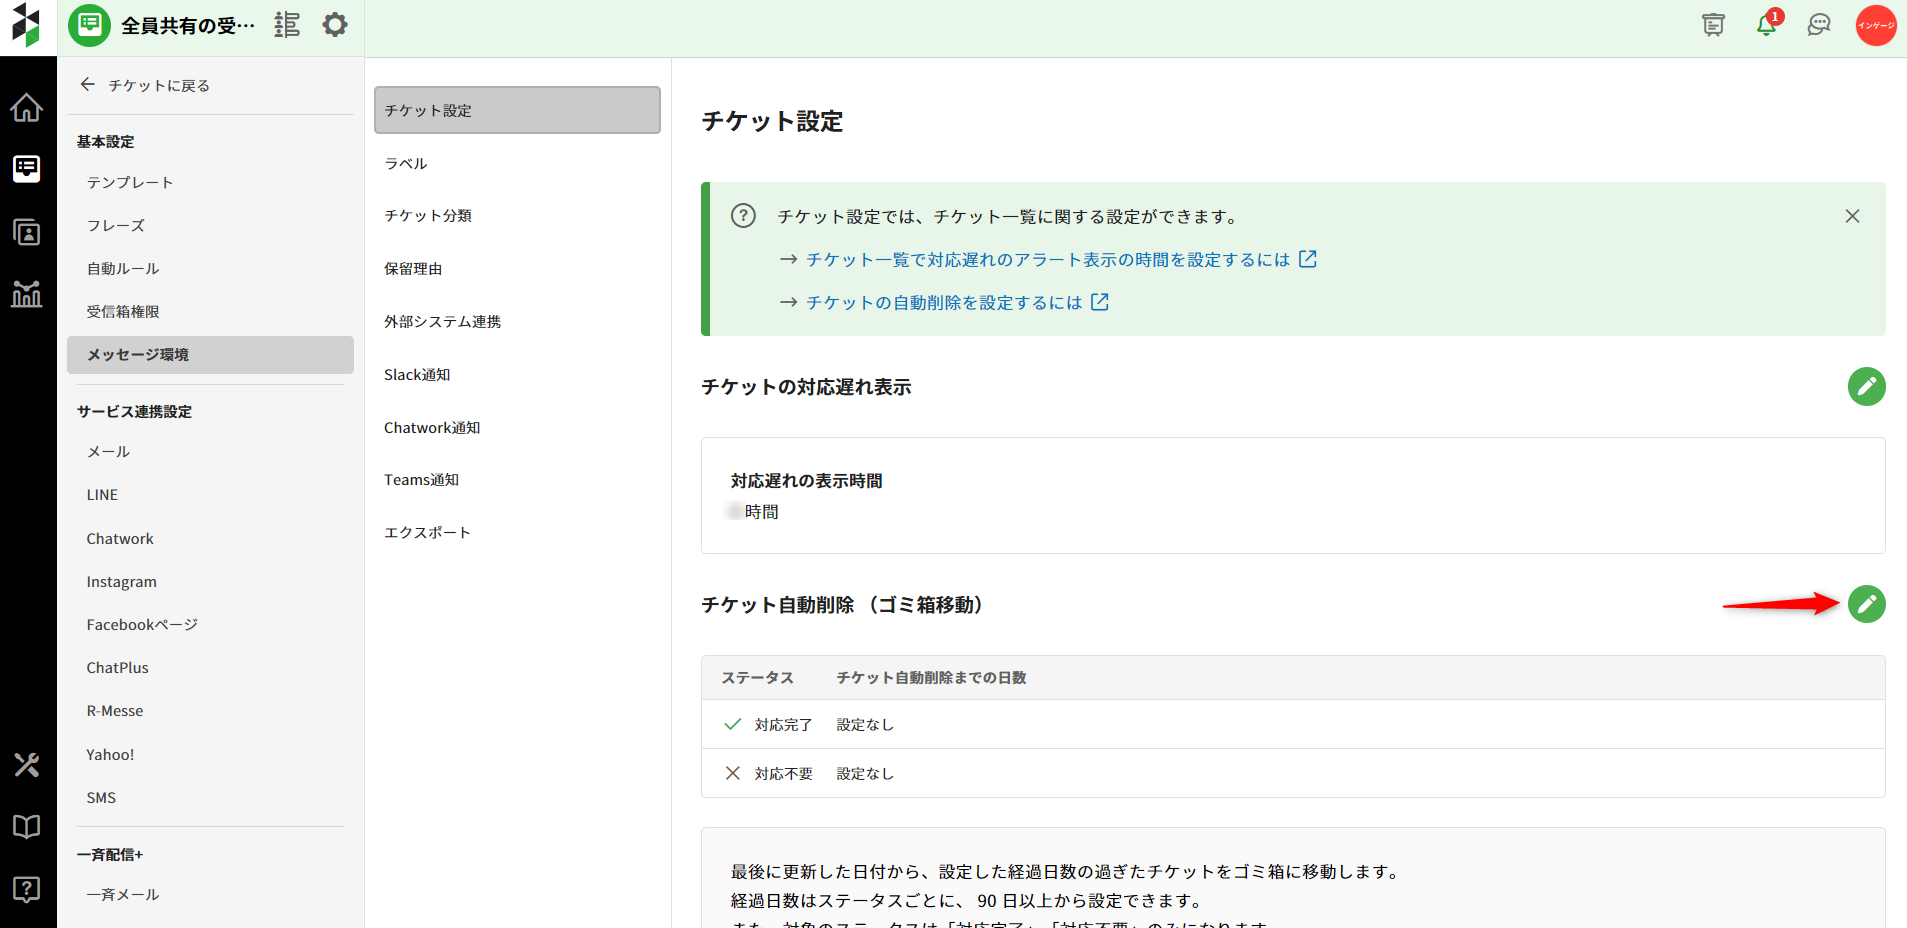Click the user avatar in top right
1907x928 pixels.
pos(1876,25)
